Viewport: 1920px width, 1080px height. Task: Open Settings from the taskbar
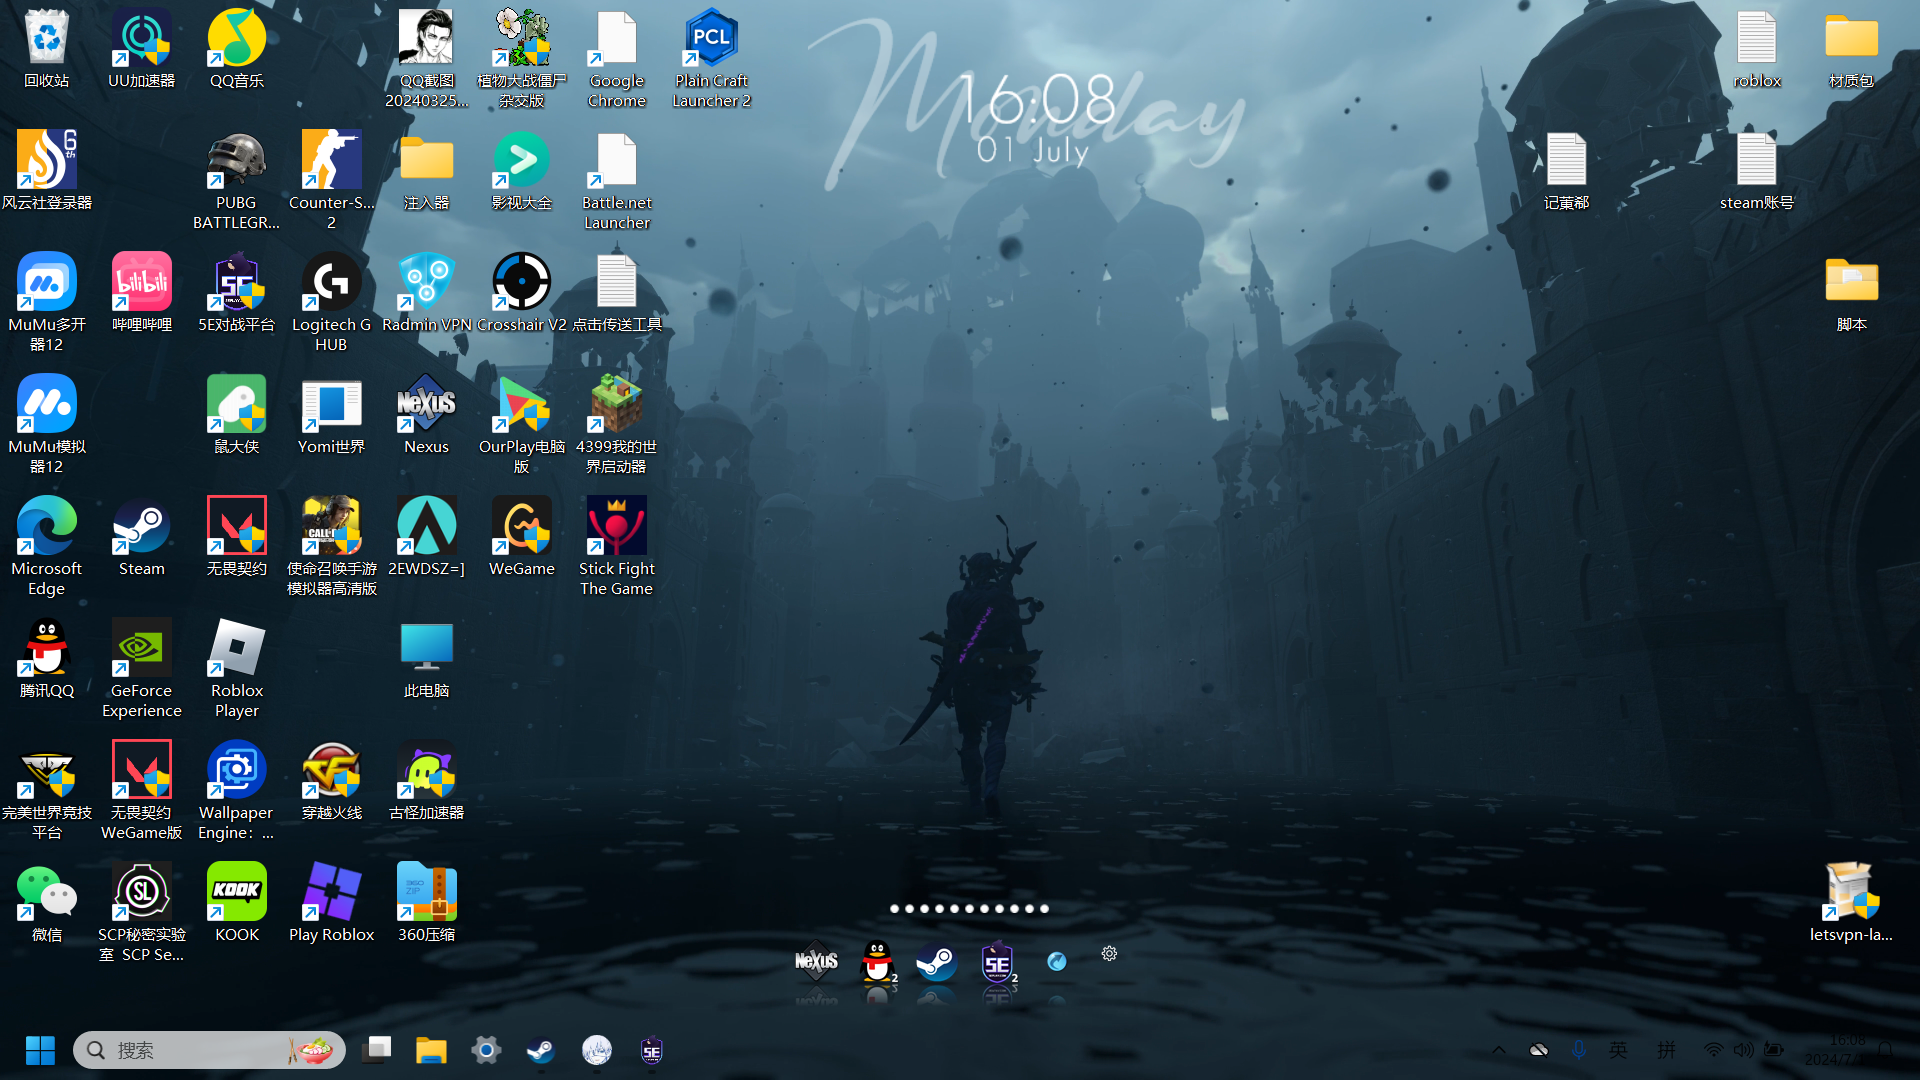coord(486,1050)
